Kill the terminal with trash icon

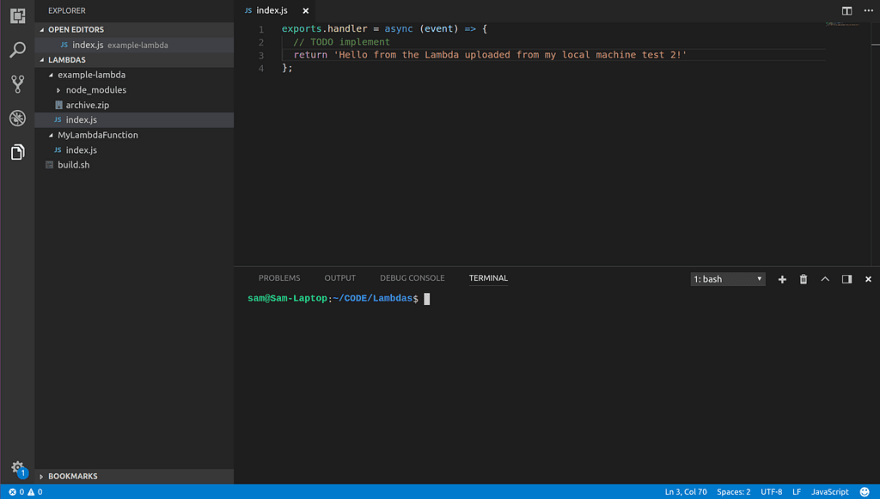click(x=803, y=279)
